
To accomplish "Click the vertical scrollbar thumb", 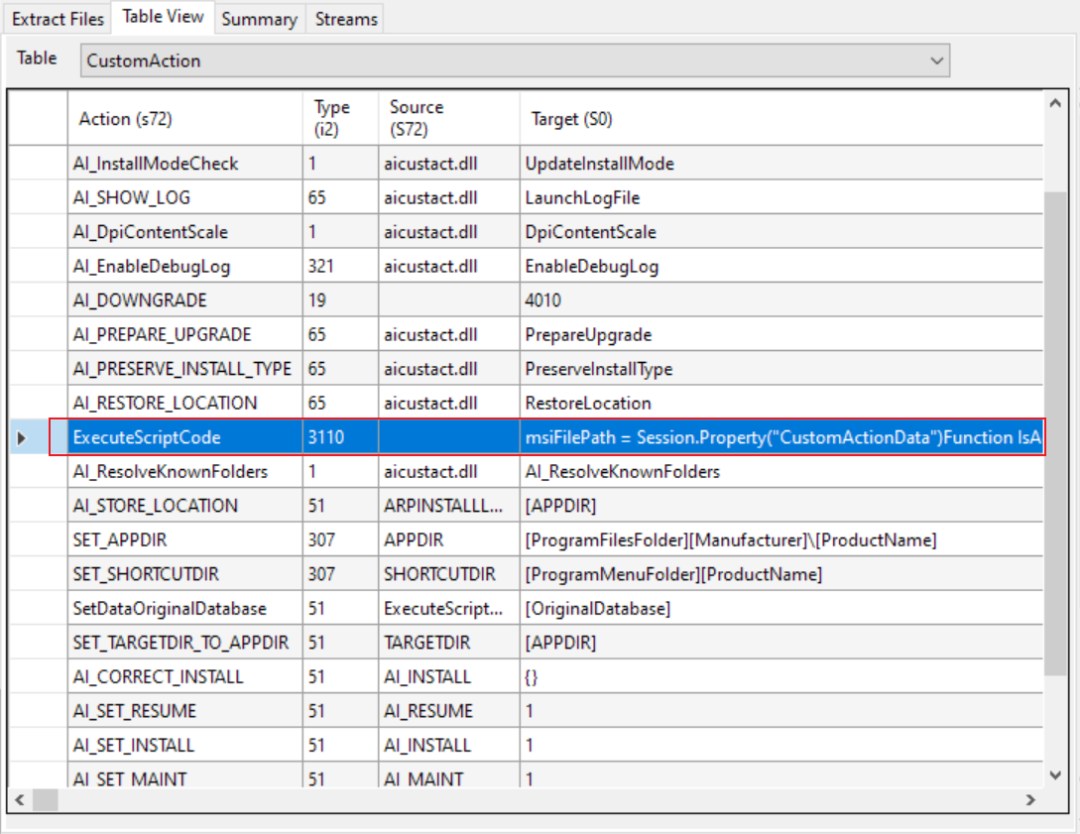I will [x=1055, y=434].
